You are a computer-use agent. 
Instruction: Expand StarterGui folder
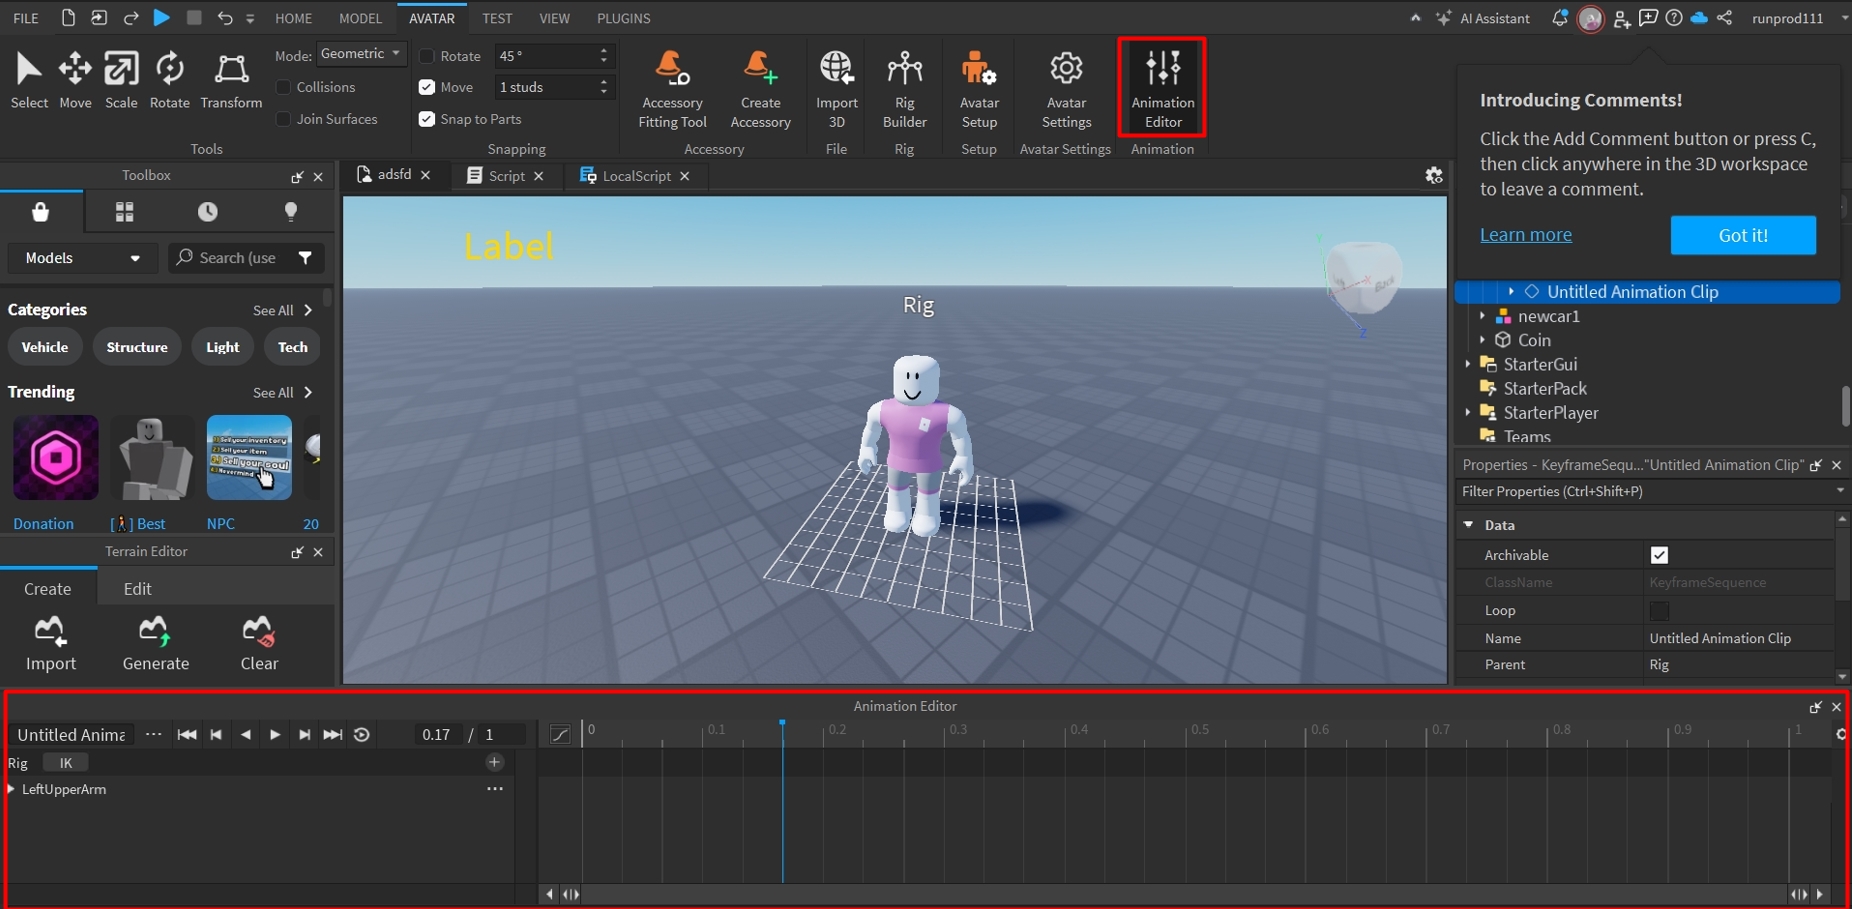pyautogui.click(x=1467, y=364)
